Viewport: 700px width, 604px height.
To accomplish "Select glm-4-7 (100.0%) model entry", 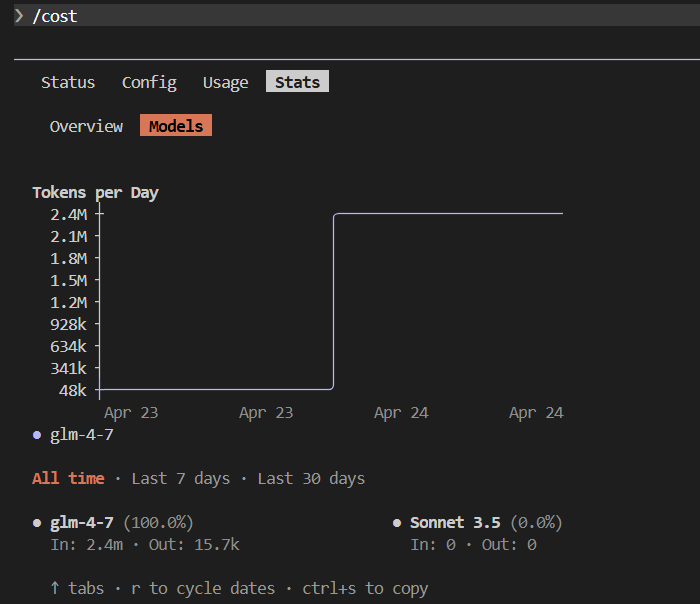I will (121, 522).
